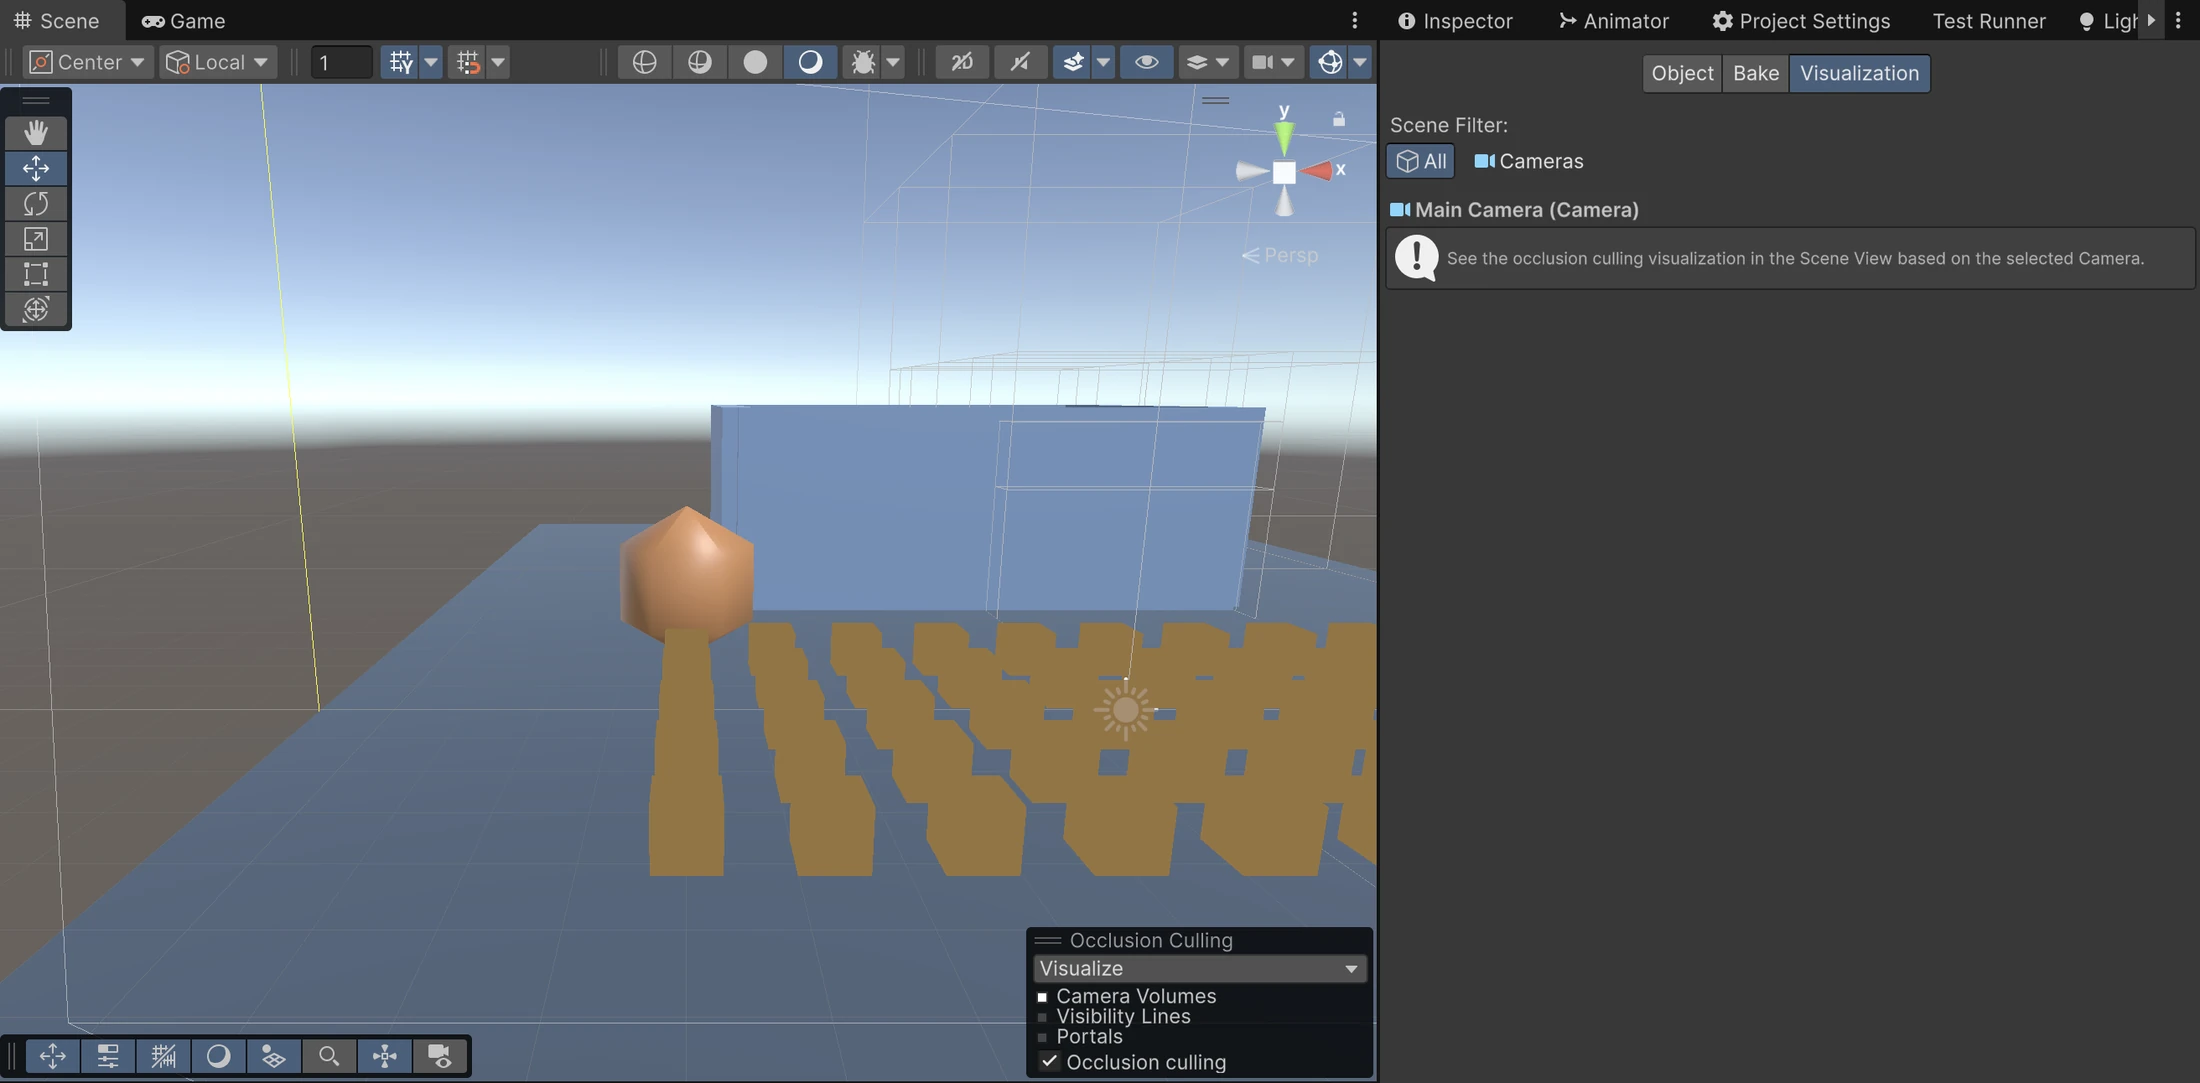Open the scene camera settings dropdown

click(1273, 62)
